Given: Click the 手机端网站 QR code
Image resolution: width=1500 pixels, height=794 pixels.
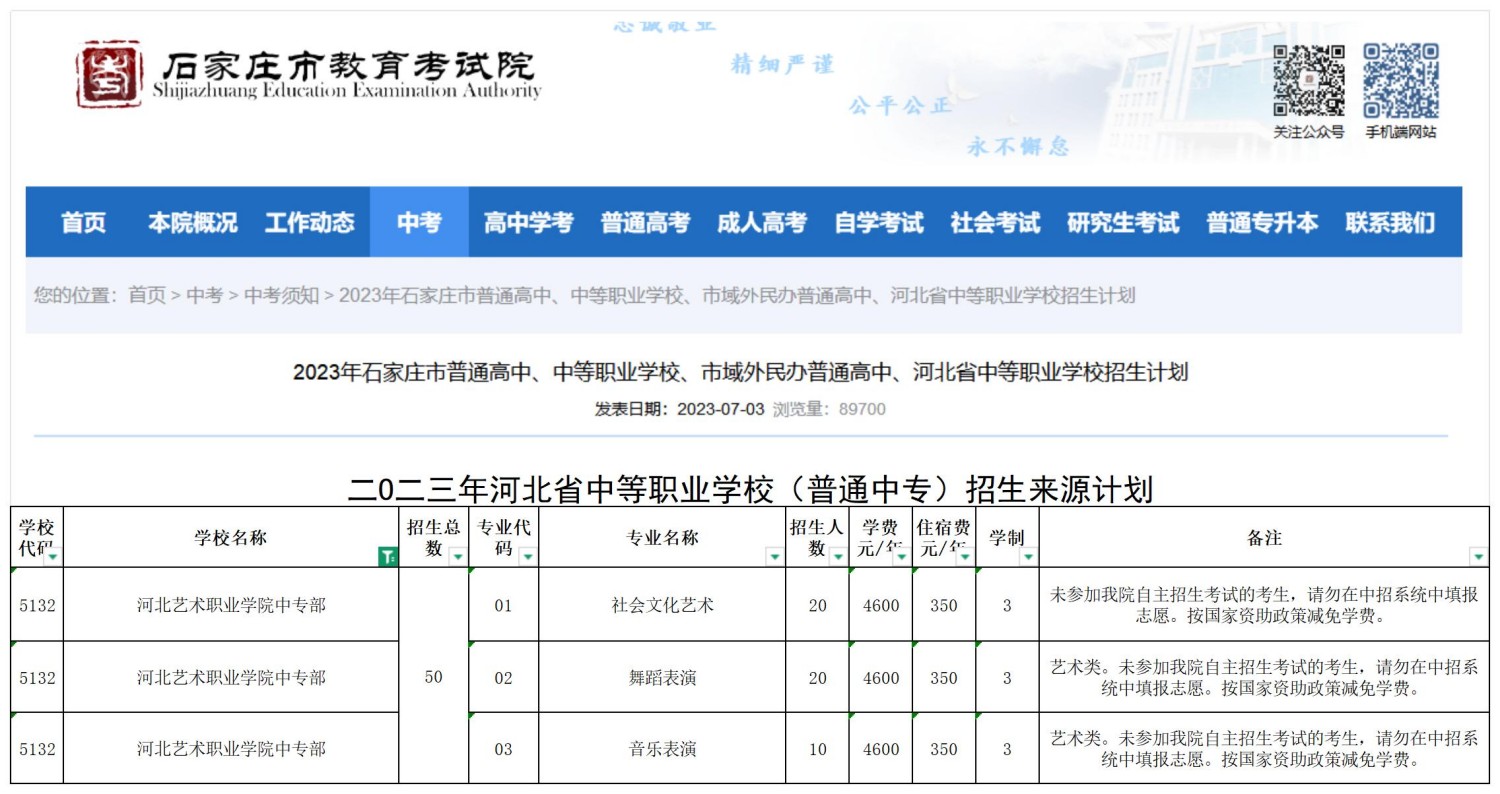Looking at the screenshot, I should point(1400,81).
